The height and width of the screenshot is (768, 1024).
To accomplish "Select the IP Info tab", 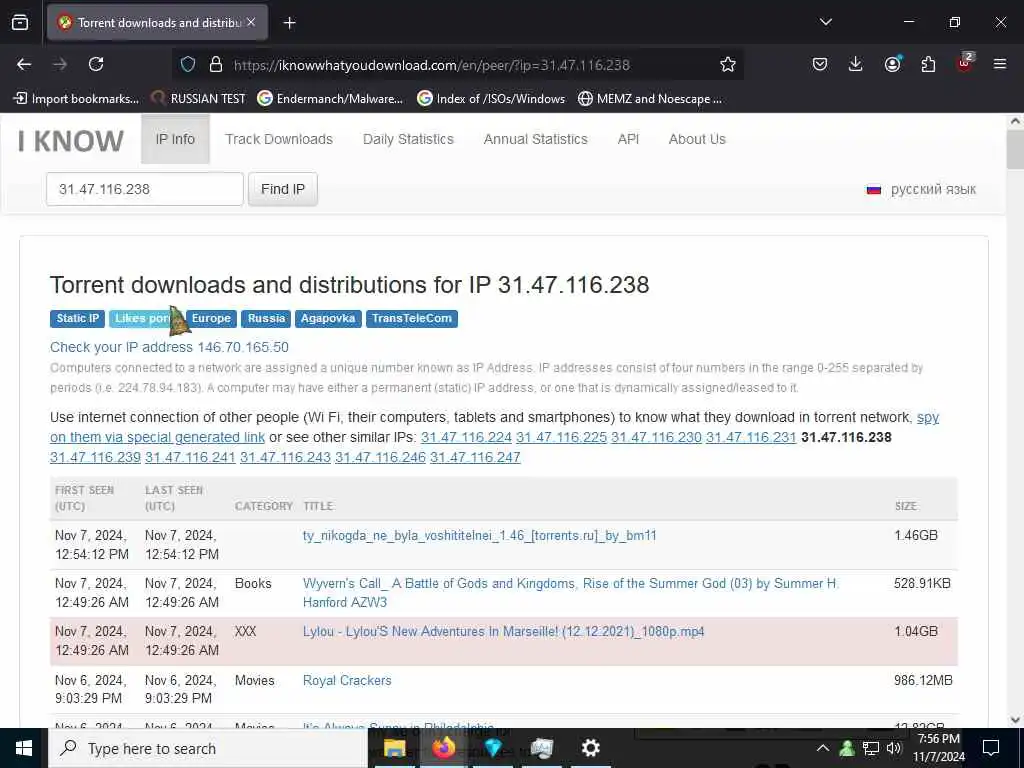I will 175,139.
